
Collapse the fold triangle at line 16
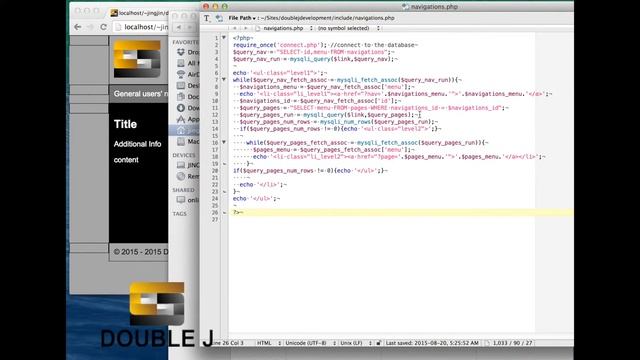[x=224, y=142]
